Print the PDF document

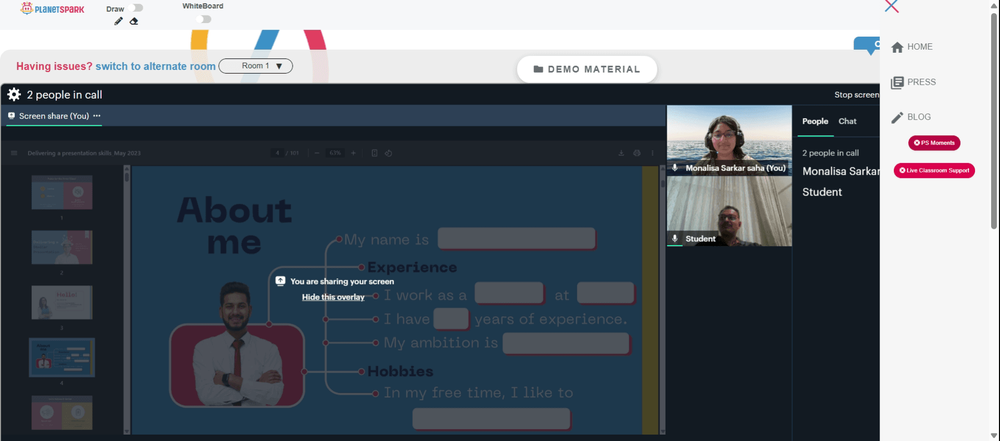(636, 153)
